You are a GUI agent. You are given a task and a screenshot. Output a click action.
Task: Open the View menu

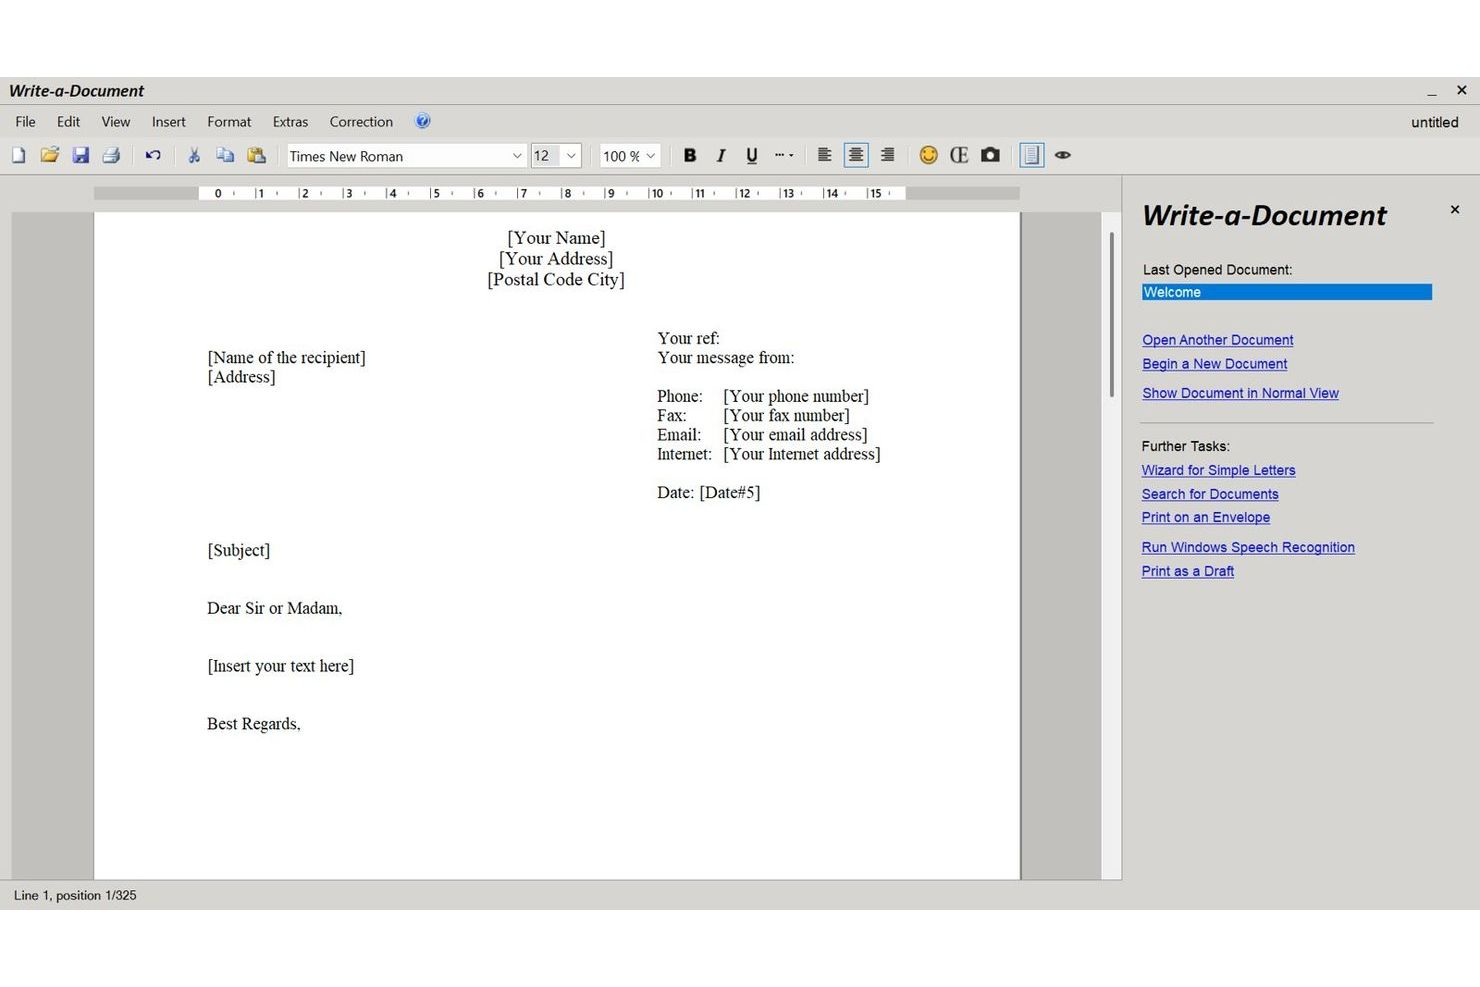116,122
